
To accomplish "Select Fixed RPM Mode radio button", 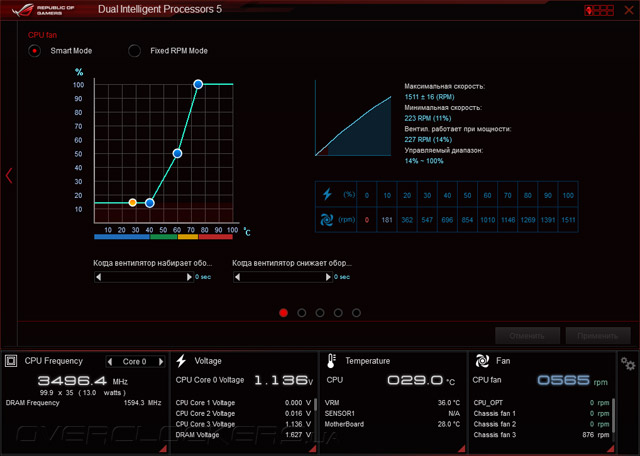I will tap(134, 51).
